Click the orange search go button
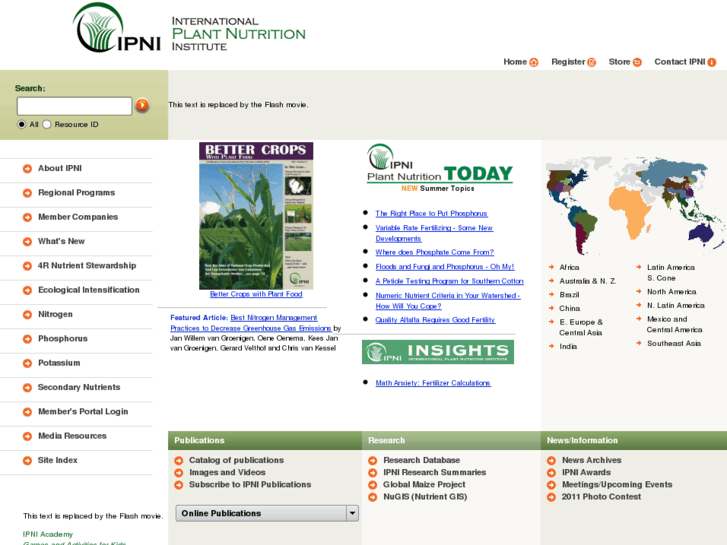This screenshot has height=545, width=727. click(142, 105)
